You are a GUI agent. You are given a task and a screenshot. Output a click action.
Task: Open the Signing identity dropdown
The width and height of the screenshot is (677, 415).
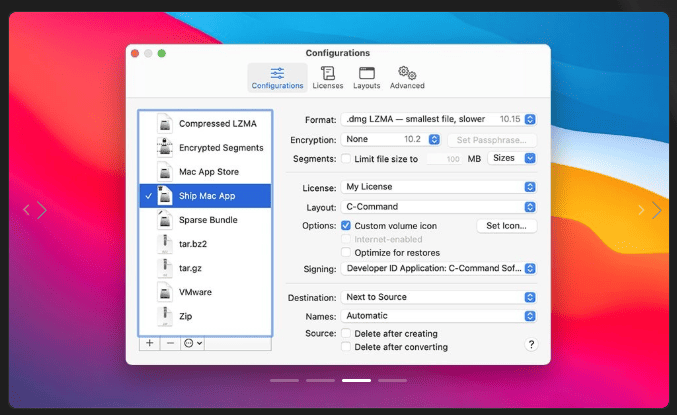coord(438,268)
